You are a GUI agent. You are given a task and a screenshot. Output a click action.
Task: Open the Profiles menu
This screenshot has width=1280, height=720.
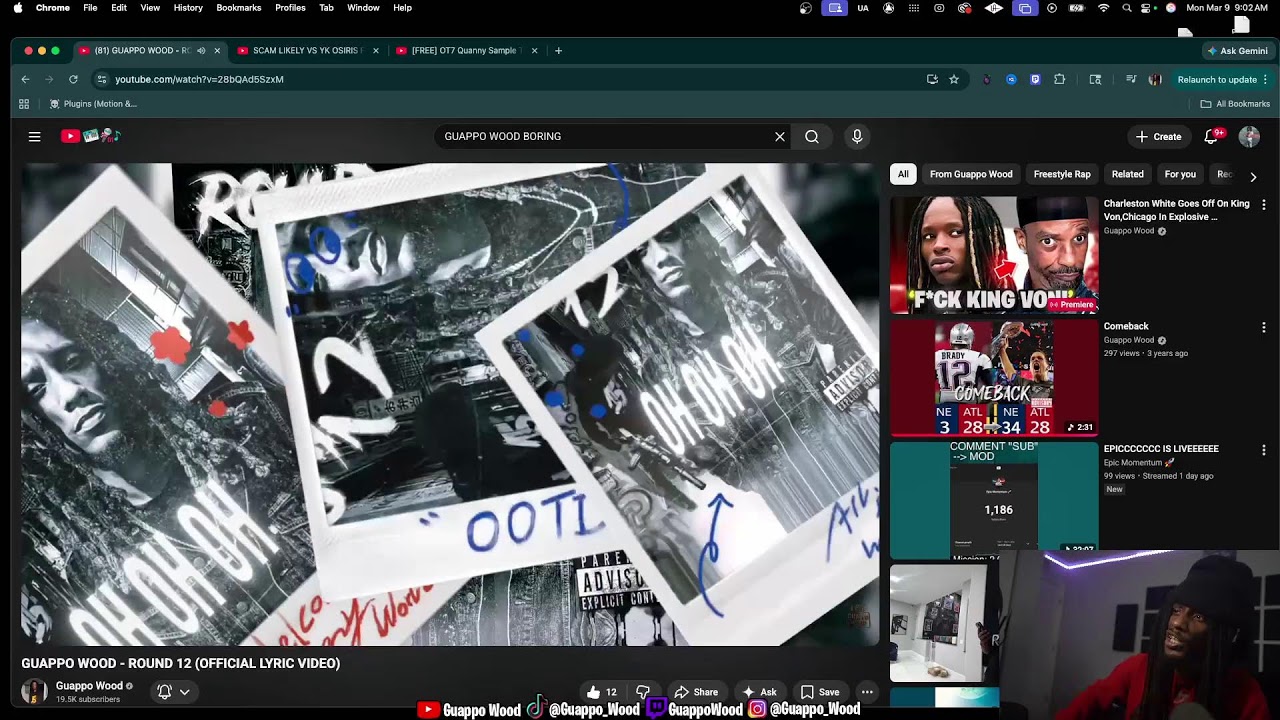coord(290,8)
